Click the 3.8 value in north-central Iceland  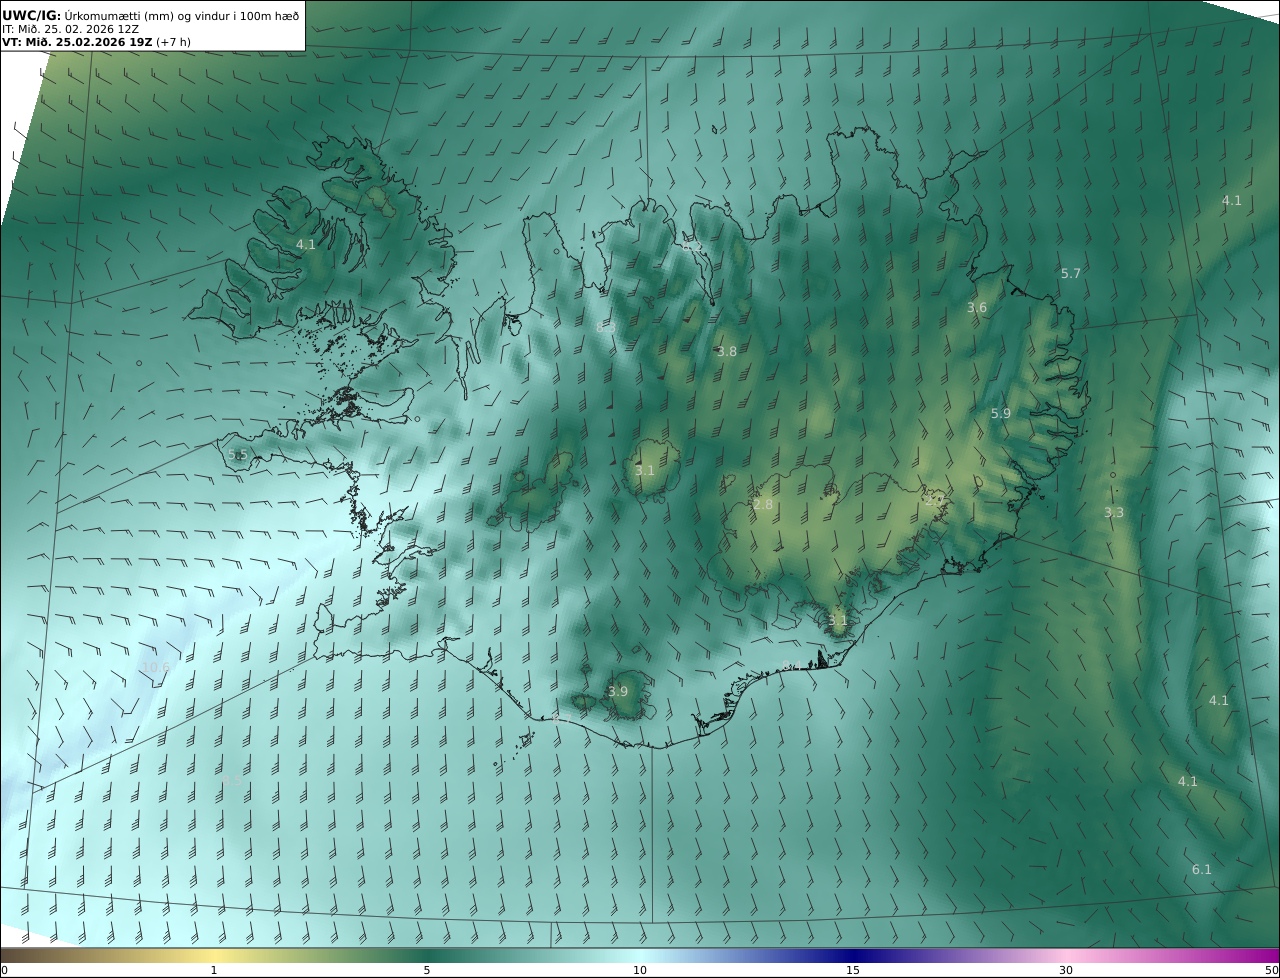point(727,351)
